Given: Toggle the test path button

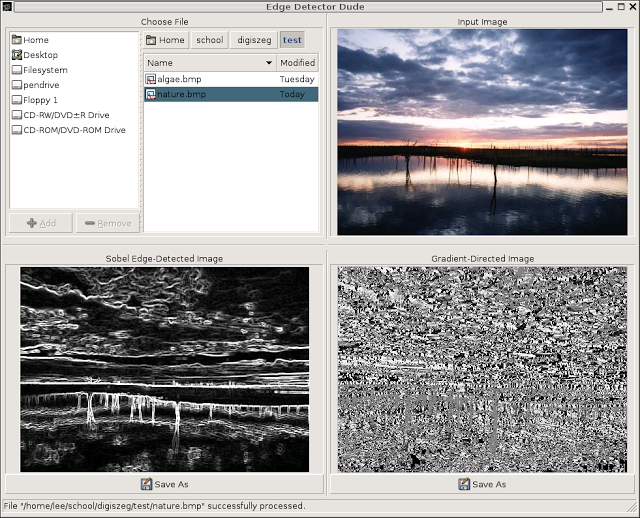Looking at the screenshot, I should point(291,40).
